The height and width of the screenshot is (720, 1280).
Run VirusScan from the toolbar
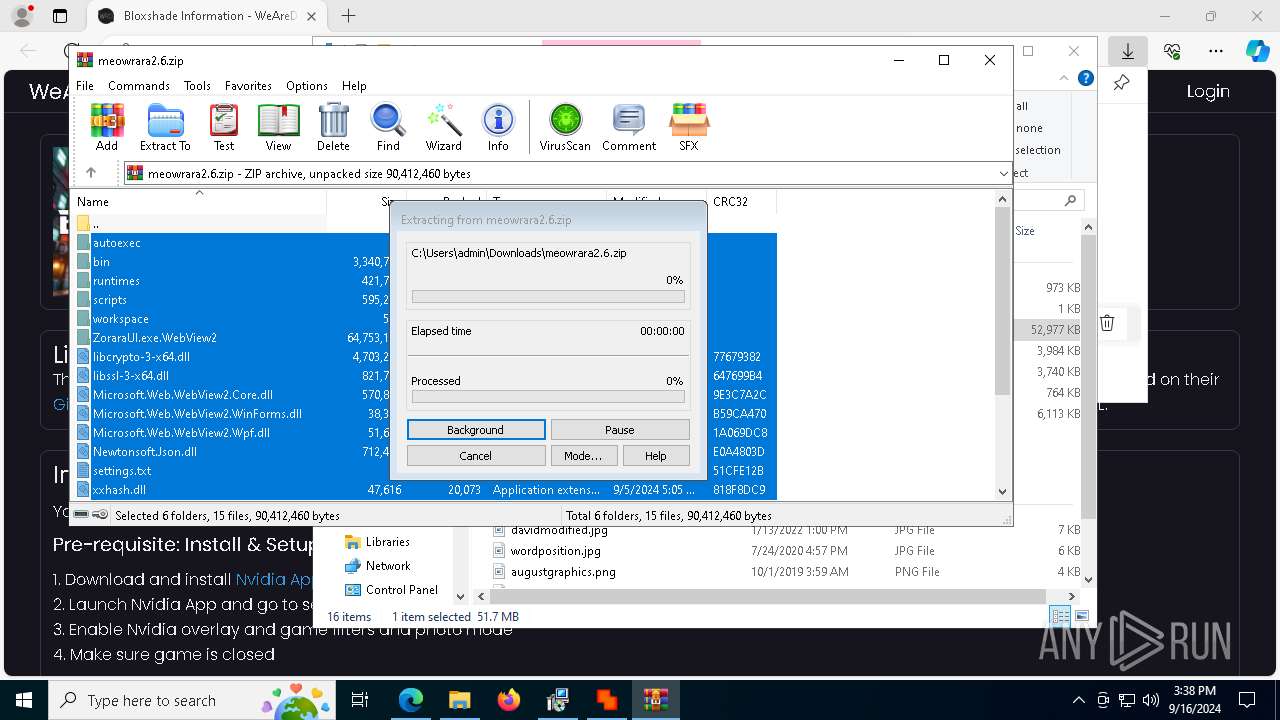tap(565, 127)
